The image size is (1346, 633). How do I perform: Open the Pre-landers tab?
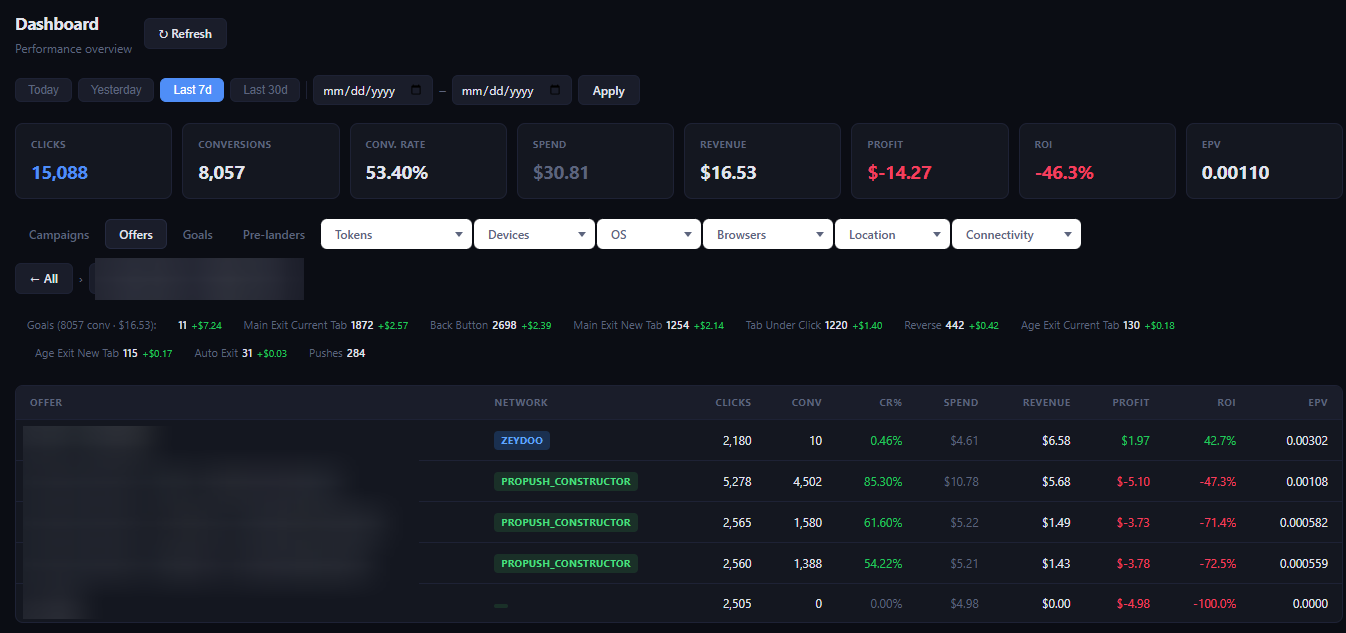coord(274,234)
